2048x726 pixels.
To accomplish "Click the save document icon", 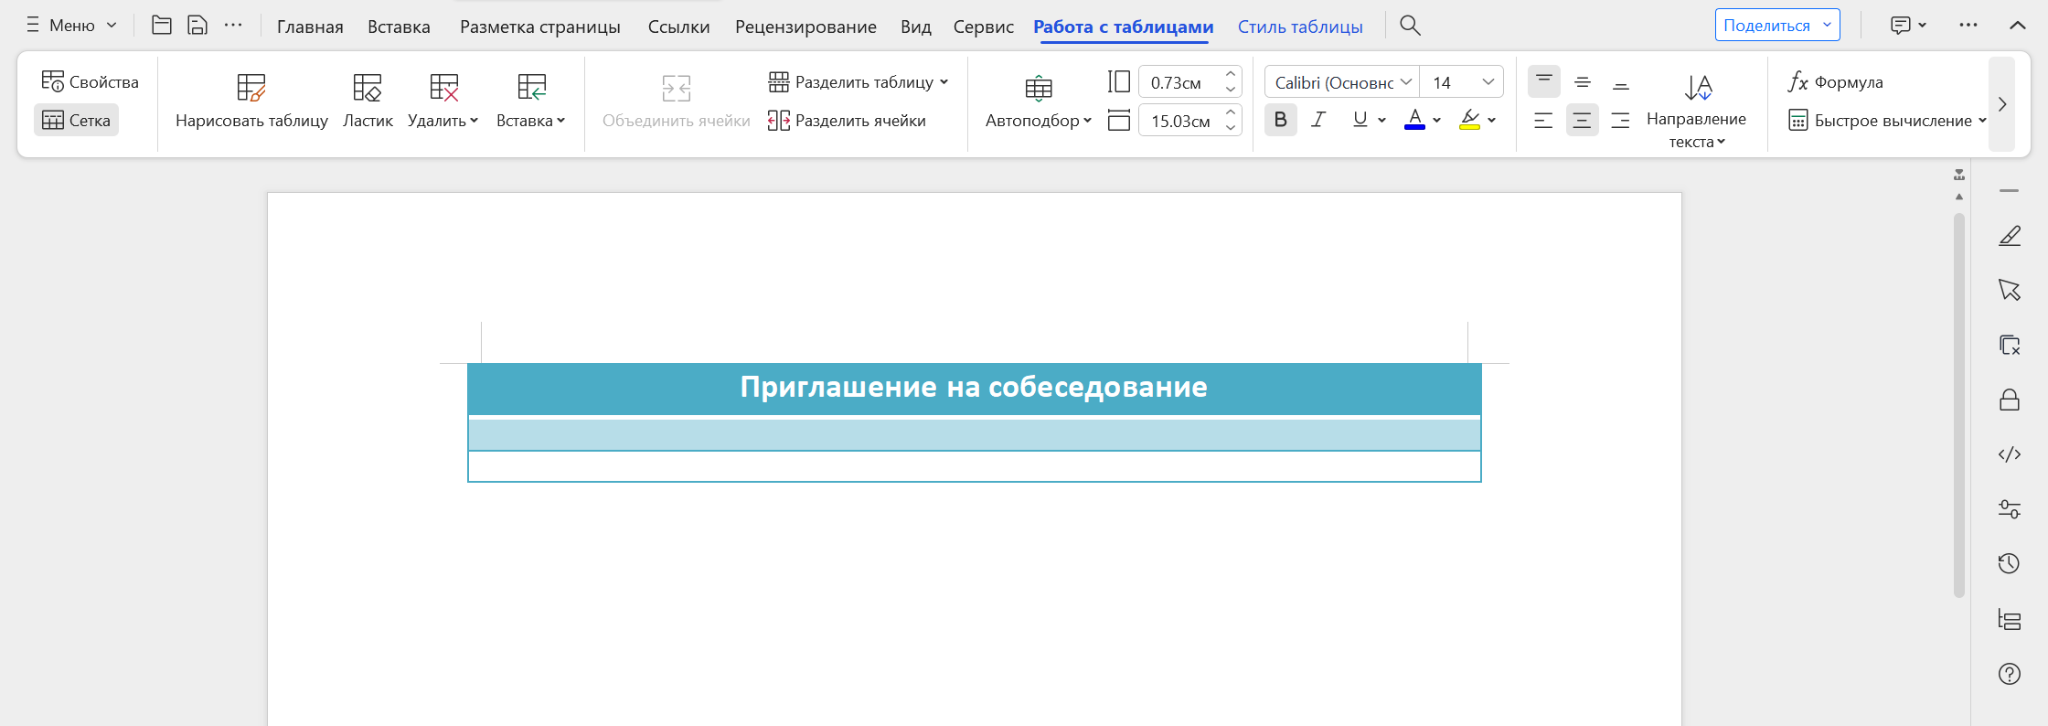I will click(198, 26).
